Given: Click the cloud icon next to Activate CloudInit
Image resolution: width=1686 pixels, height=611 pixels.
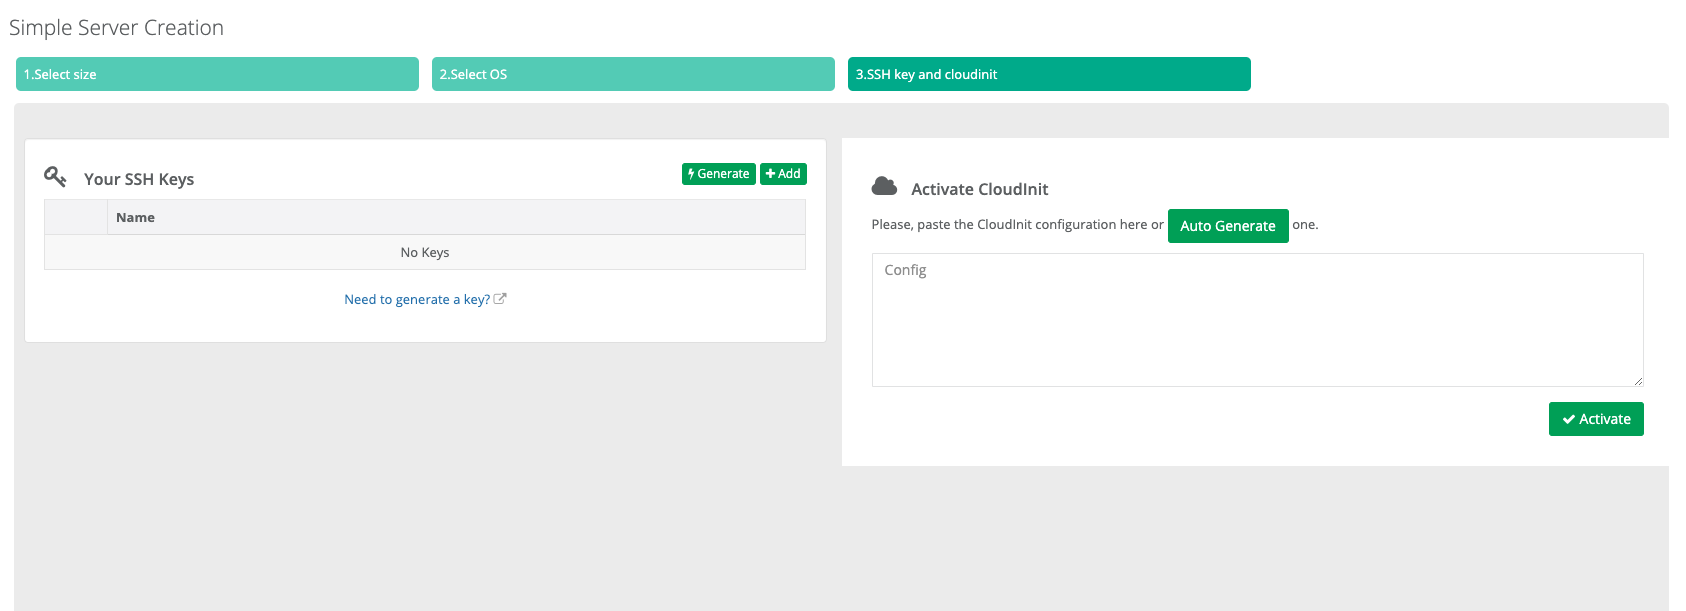Looking at the screenshot, I should [x=884, y=186].
